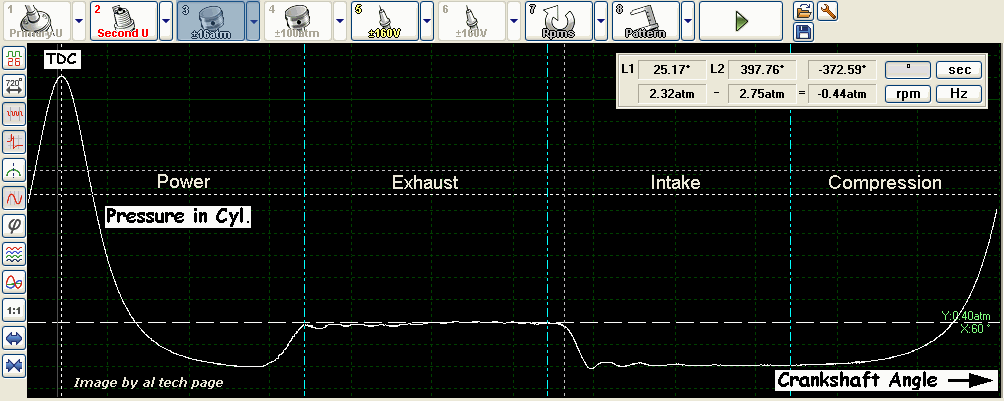Toggle channel 2 Second U input
This screenshot has height=401, width=1004.
pyautogui.click(x=121, y=20)
